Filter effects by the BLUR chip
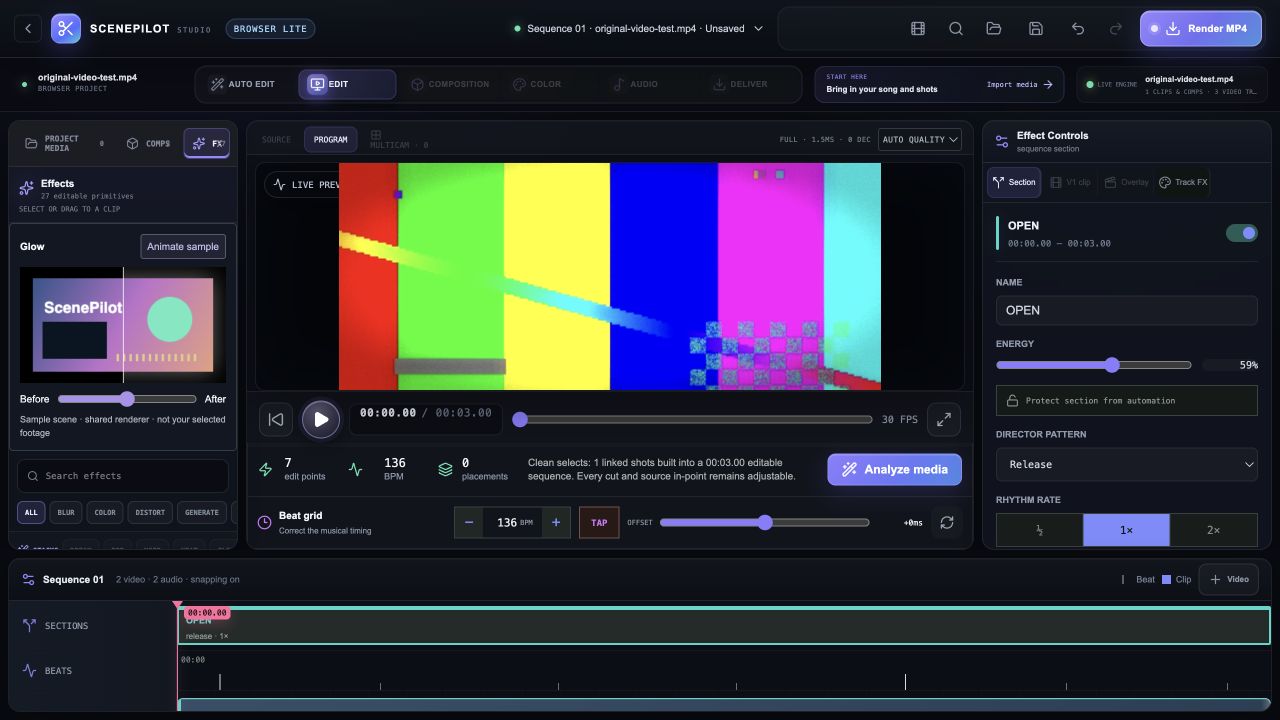The width and height of the screenshot is (1280, 720). (x=66, y=512)
